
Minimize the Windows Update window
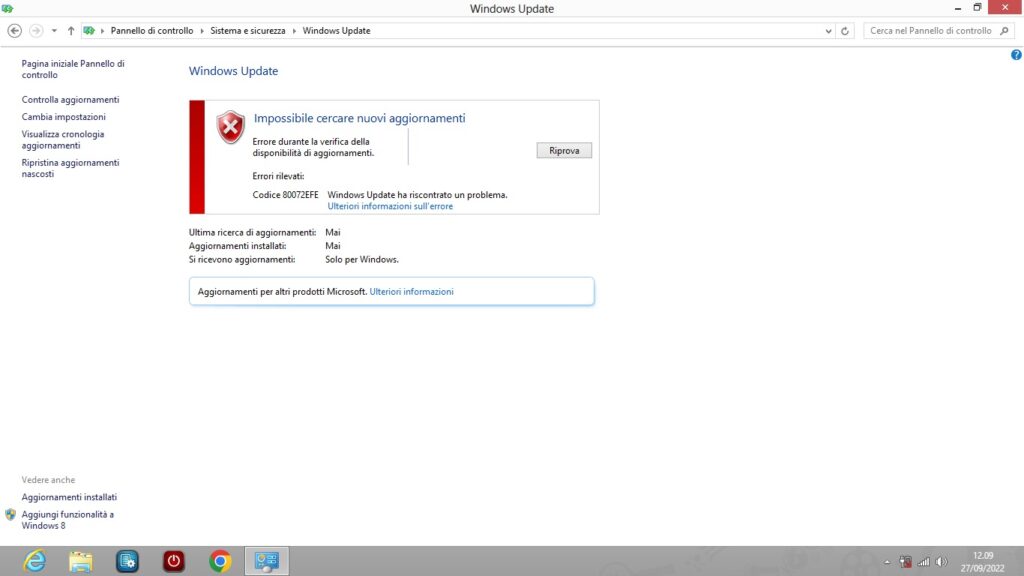click(957, 8)
